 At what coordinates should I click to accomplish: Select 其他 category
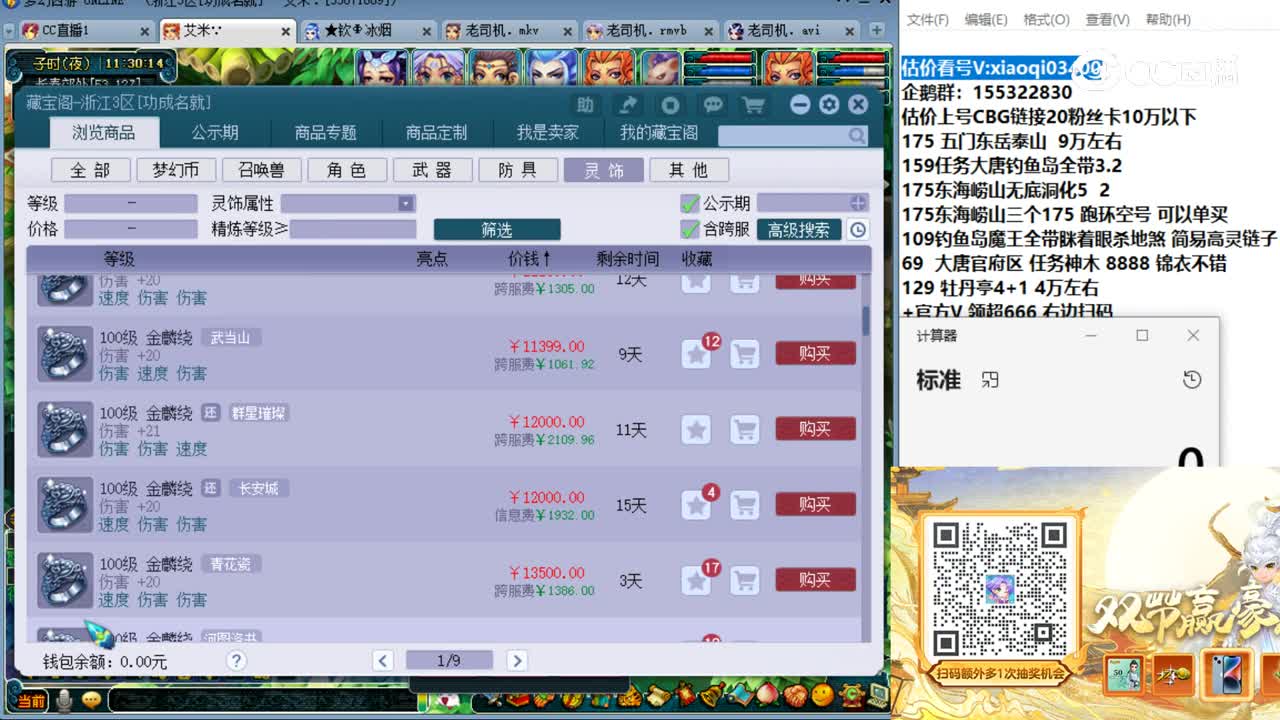[688, 170]
